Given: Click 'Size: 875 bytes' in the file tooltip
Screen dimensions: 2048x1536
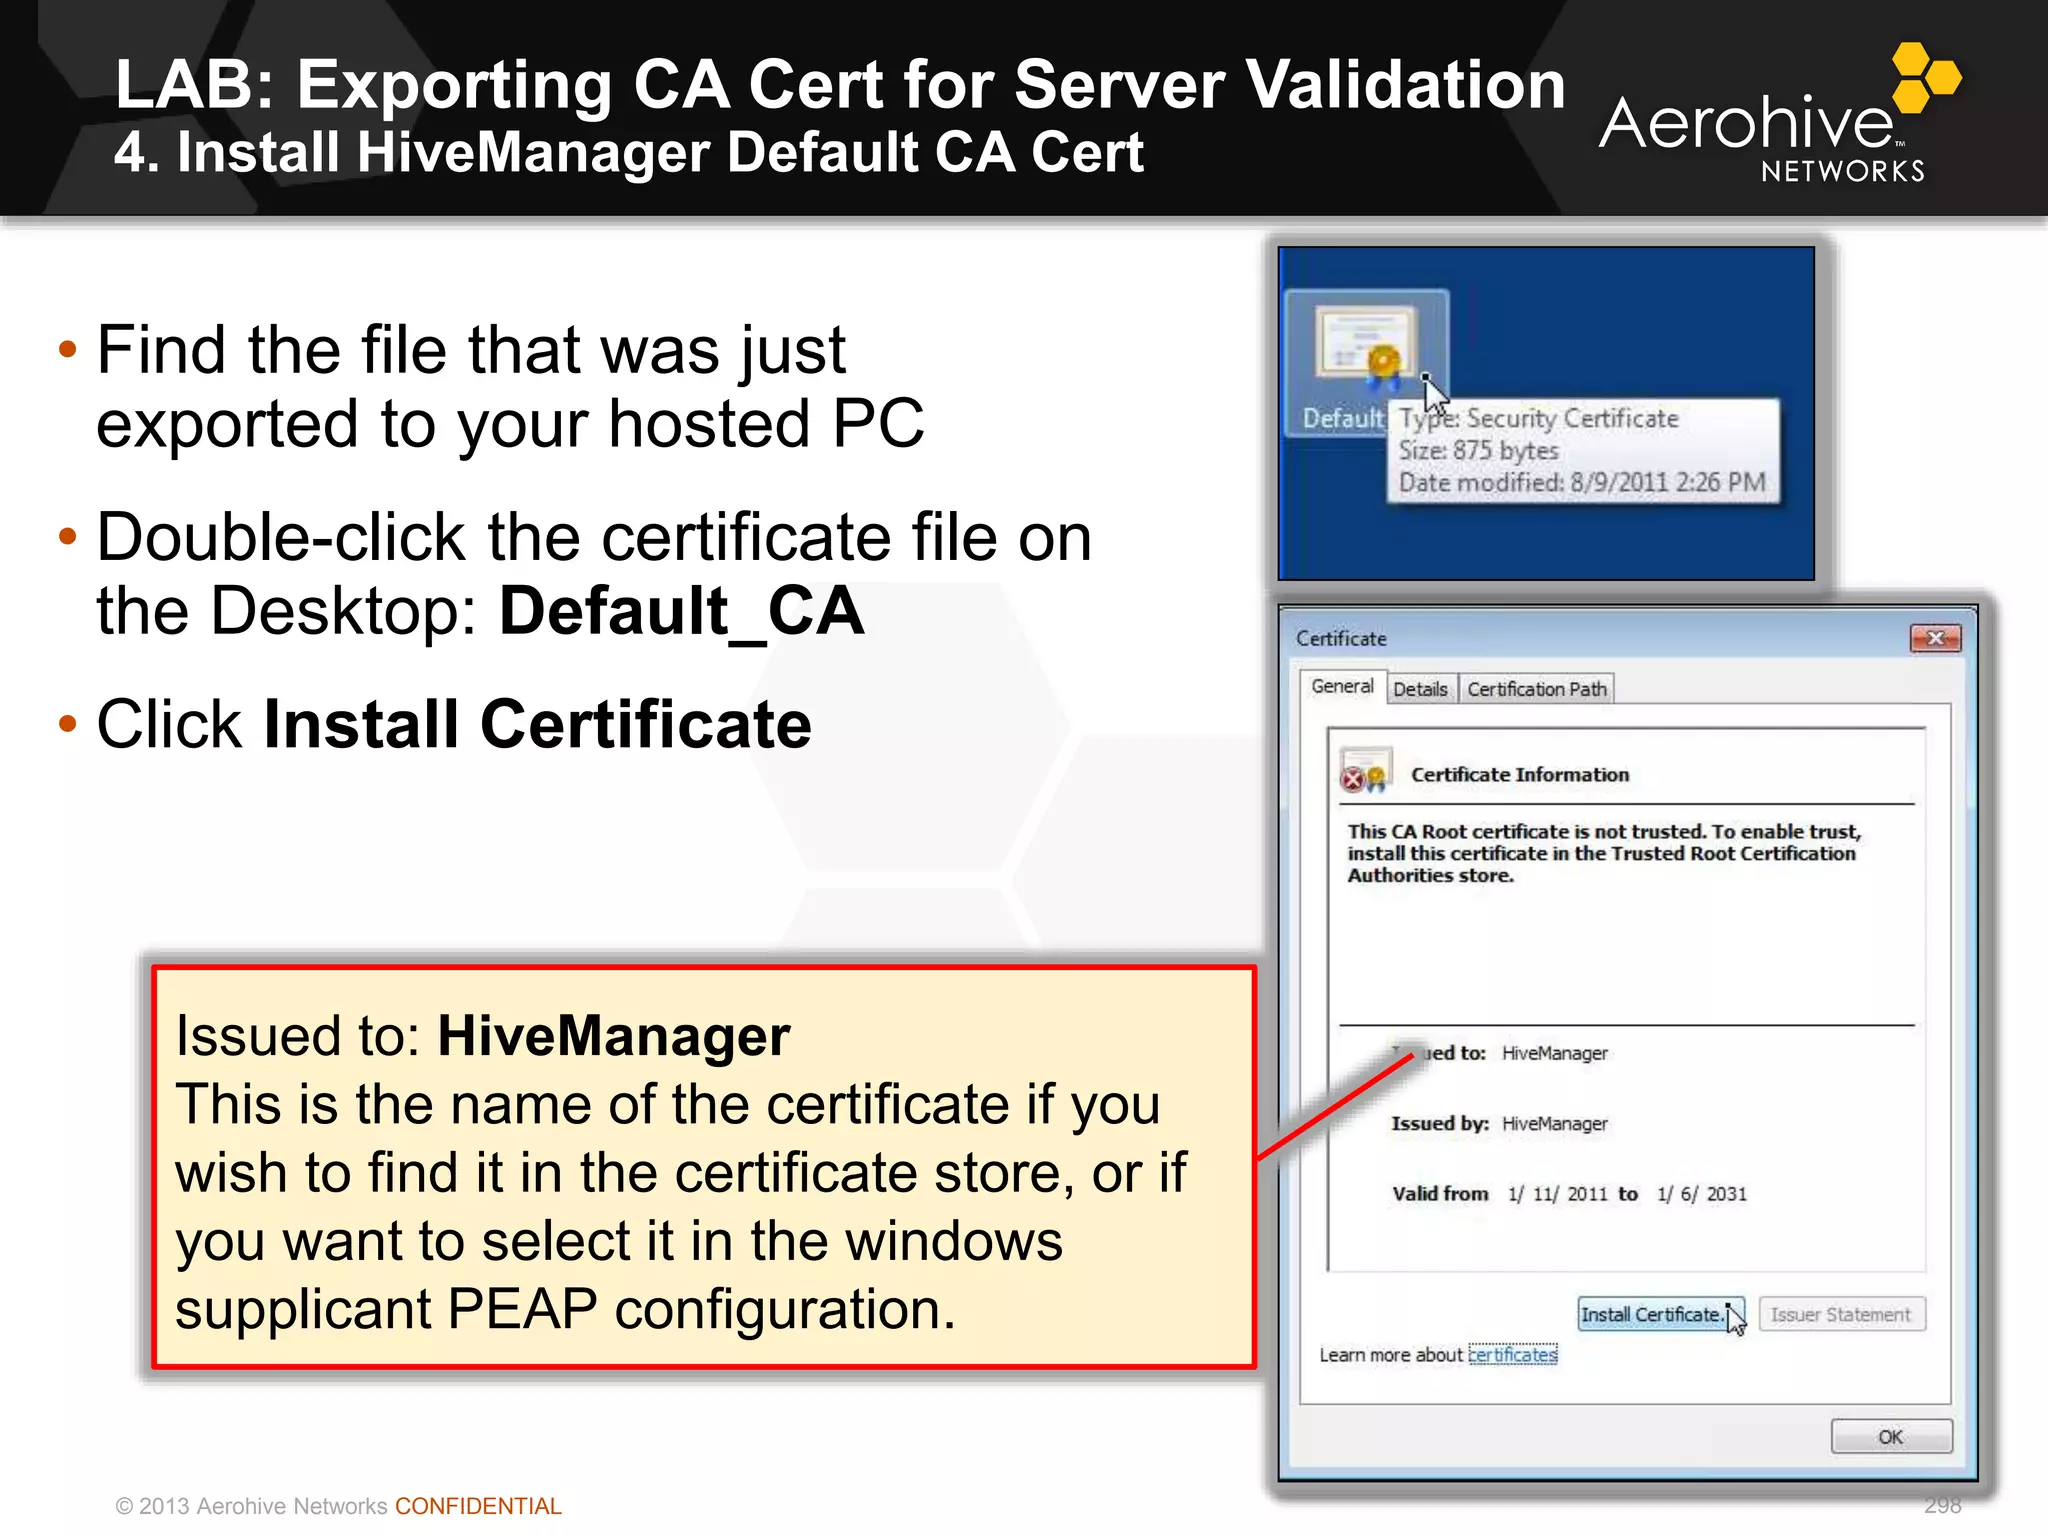Looking at the screenshot, I should tap(1478, 450).
